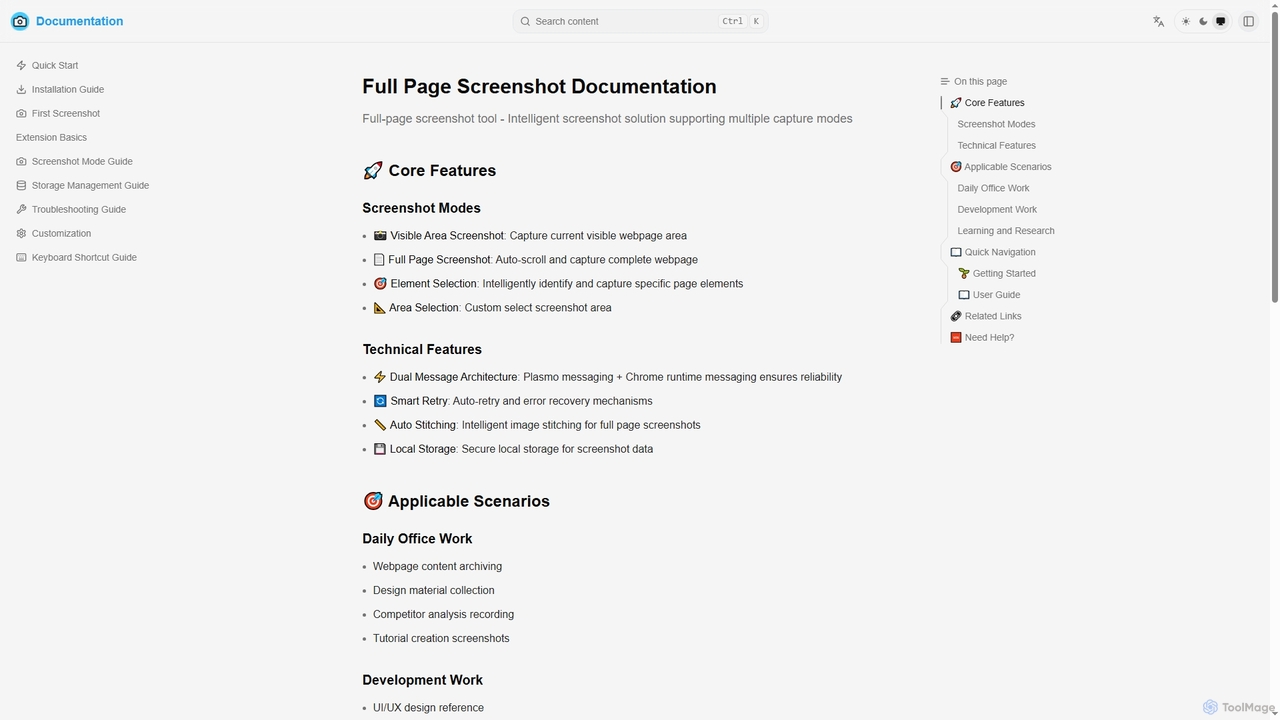Click gear icon beside Customization
Viewport: 1280px width, 720px height.
[x=21, y=233]
